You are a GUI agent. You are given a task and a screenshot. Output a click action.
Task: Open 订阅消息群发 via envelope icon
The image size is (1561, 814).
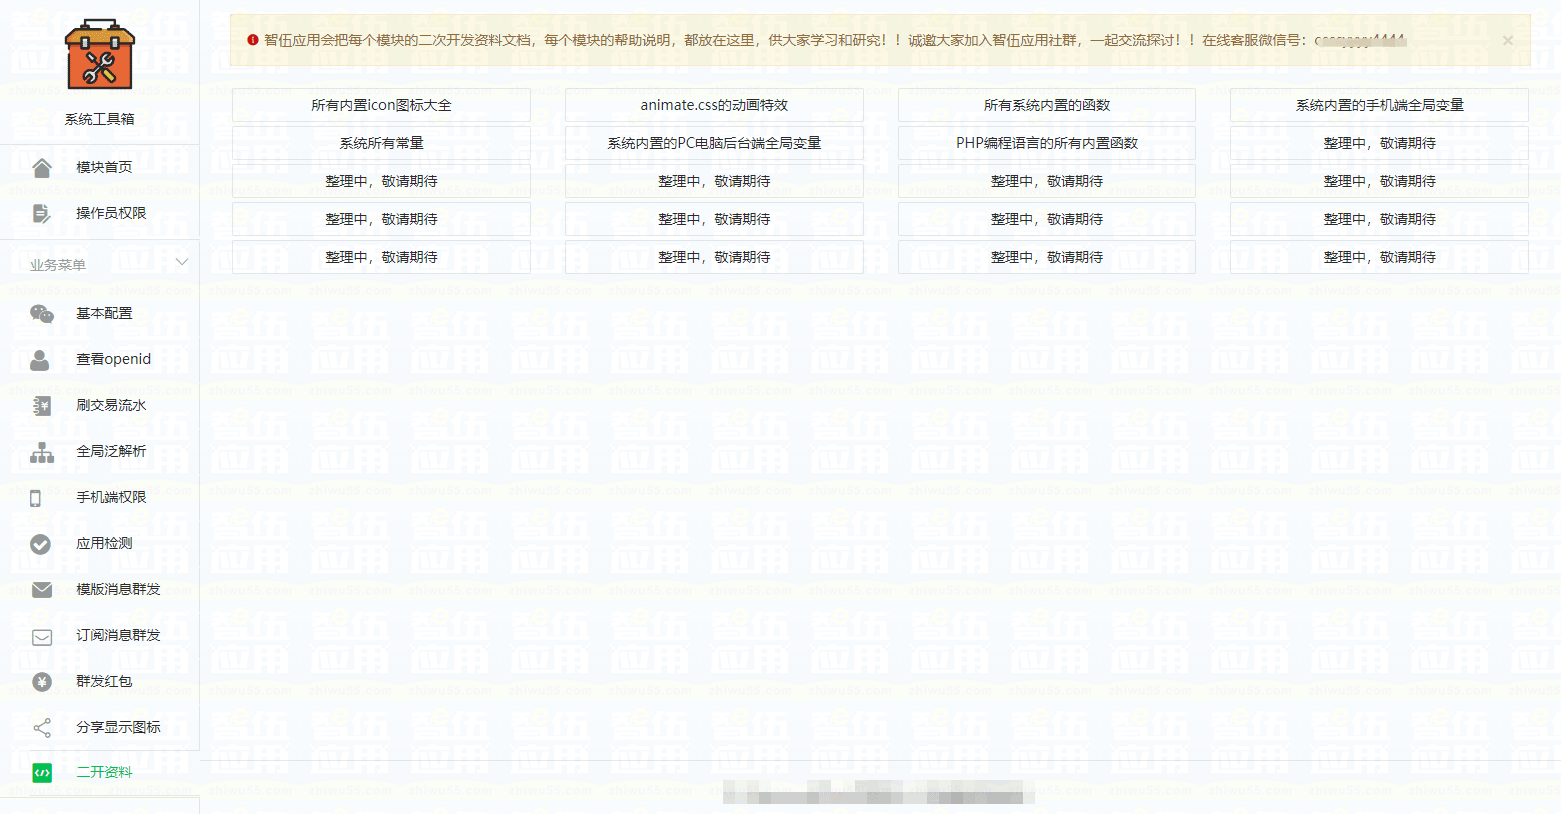tap(41, 635)
